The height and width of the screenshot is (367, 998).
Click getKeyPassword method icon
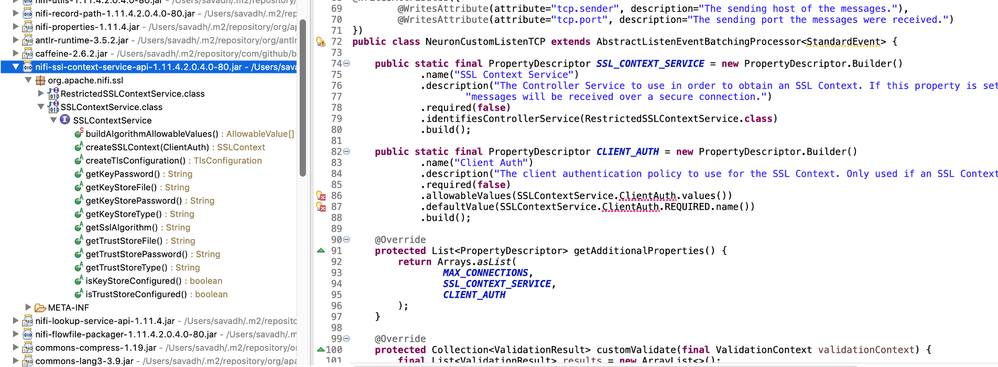tap(78, 174)
